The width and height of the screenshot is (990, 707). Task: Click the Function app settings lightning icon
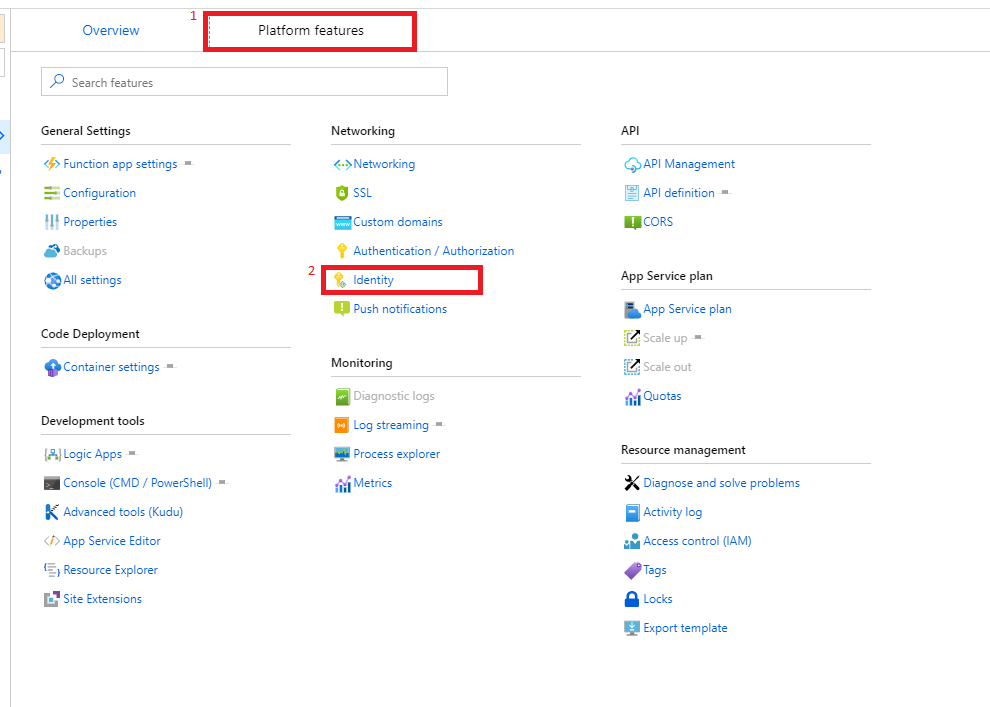click(x=52, y=164)
